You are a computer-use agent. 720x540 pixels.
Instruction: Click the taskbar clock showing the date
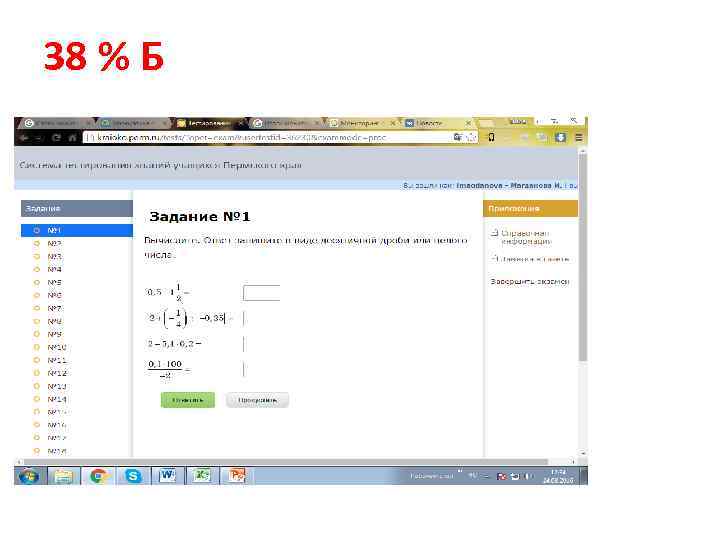(558, 476)
